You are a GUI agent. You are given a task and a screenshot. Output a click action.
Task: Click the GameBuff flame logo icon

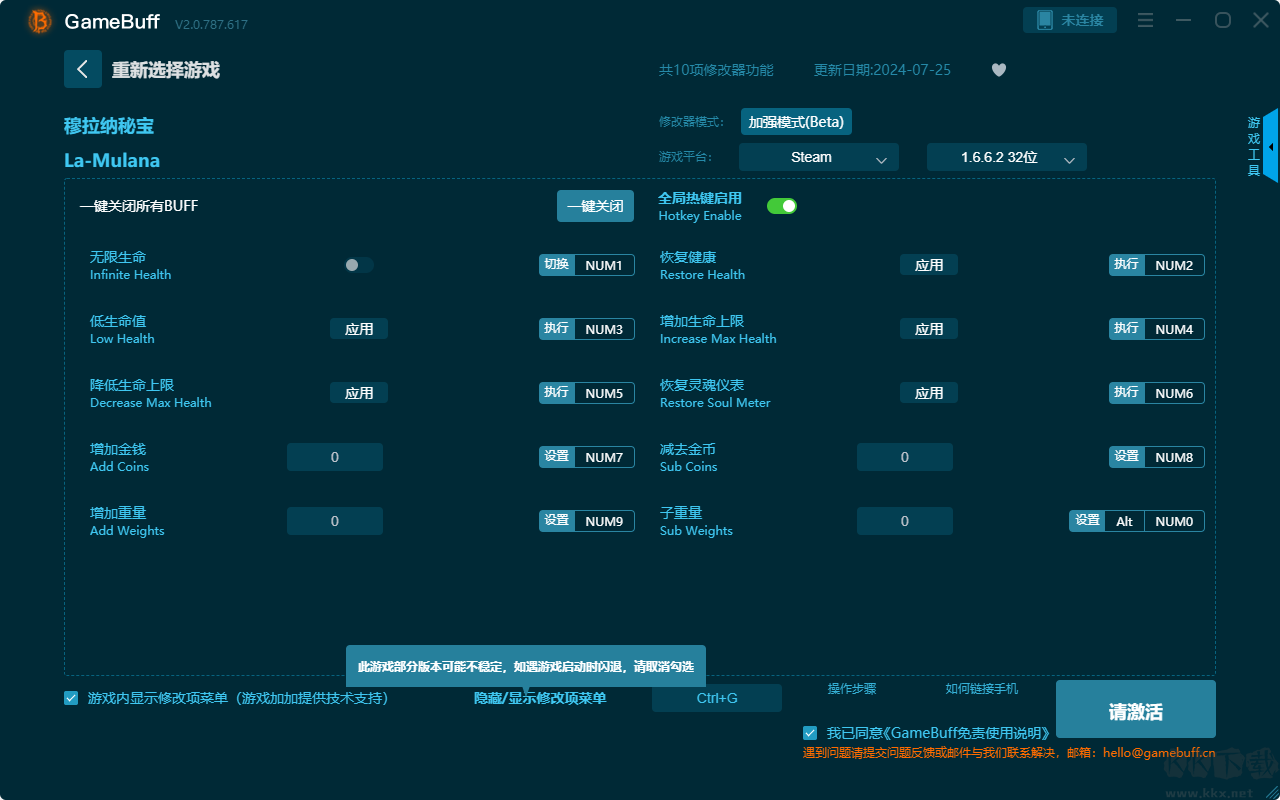pyautogui.click(x=40, y=21)
